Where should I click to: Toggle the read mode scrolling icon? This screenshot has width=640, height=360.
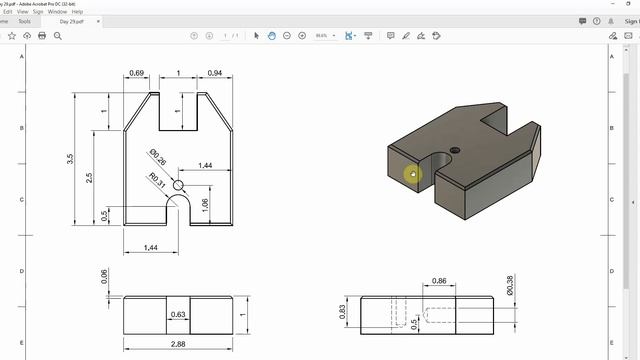368,36
